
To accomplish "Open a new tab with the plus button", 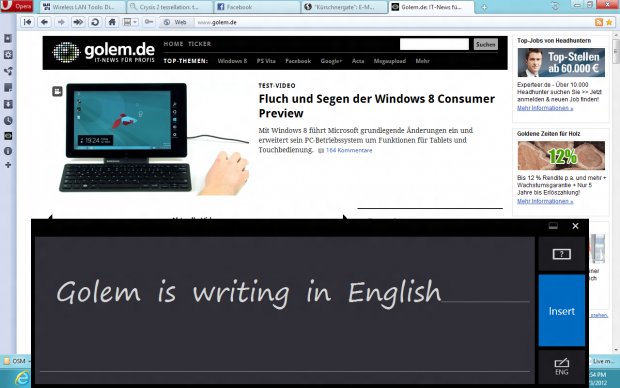I will (484, 7).
